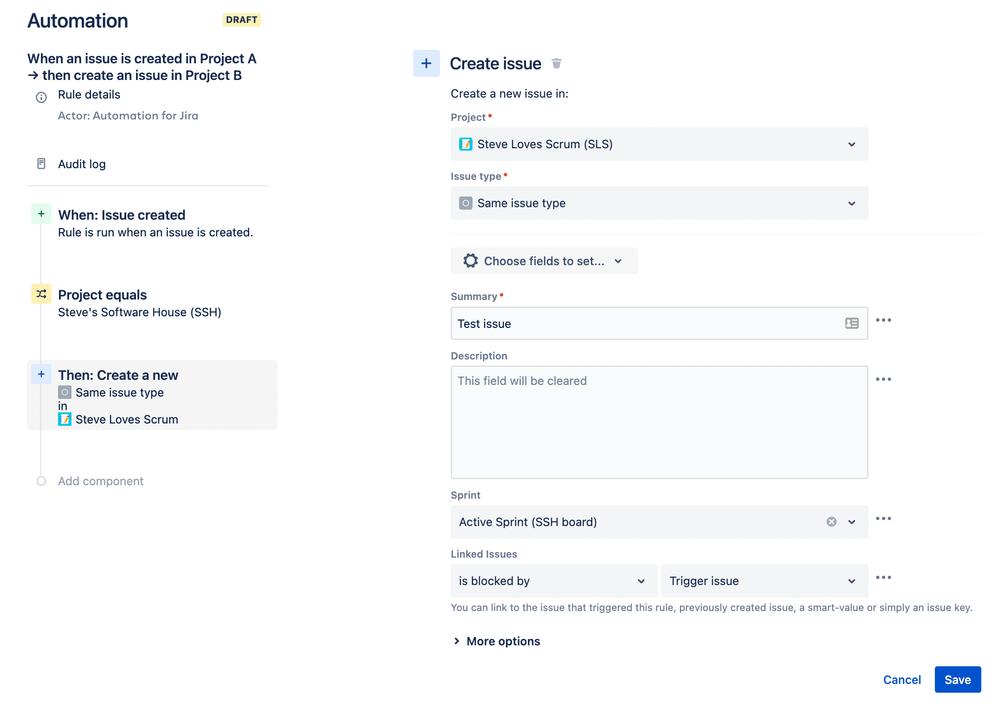998x717 pixels.
Task: Open the link type dropdown is blocked by
Action: [554, 581]
